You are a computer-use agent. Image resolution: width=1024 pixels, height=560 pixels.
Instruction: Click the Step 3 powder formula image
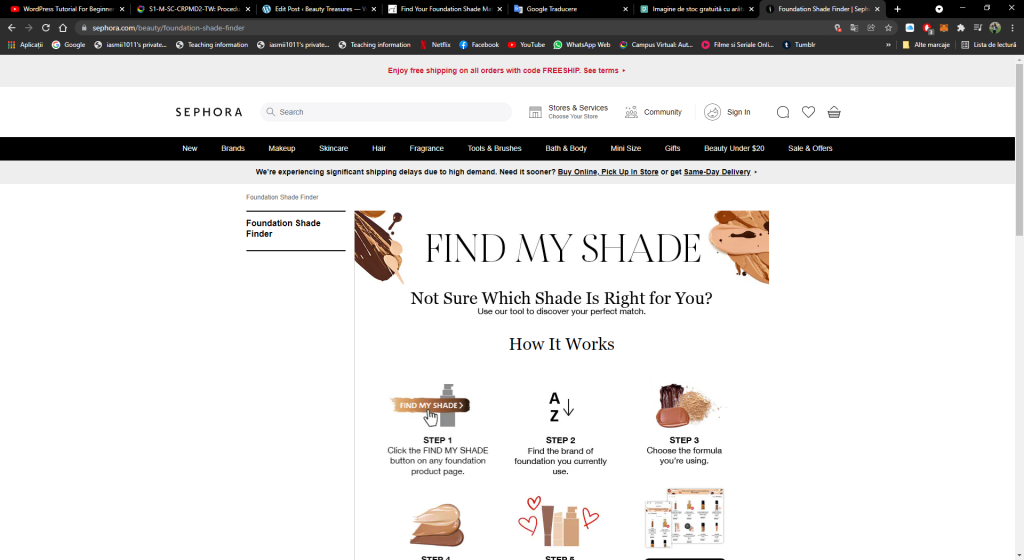tap(687, 405)
